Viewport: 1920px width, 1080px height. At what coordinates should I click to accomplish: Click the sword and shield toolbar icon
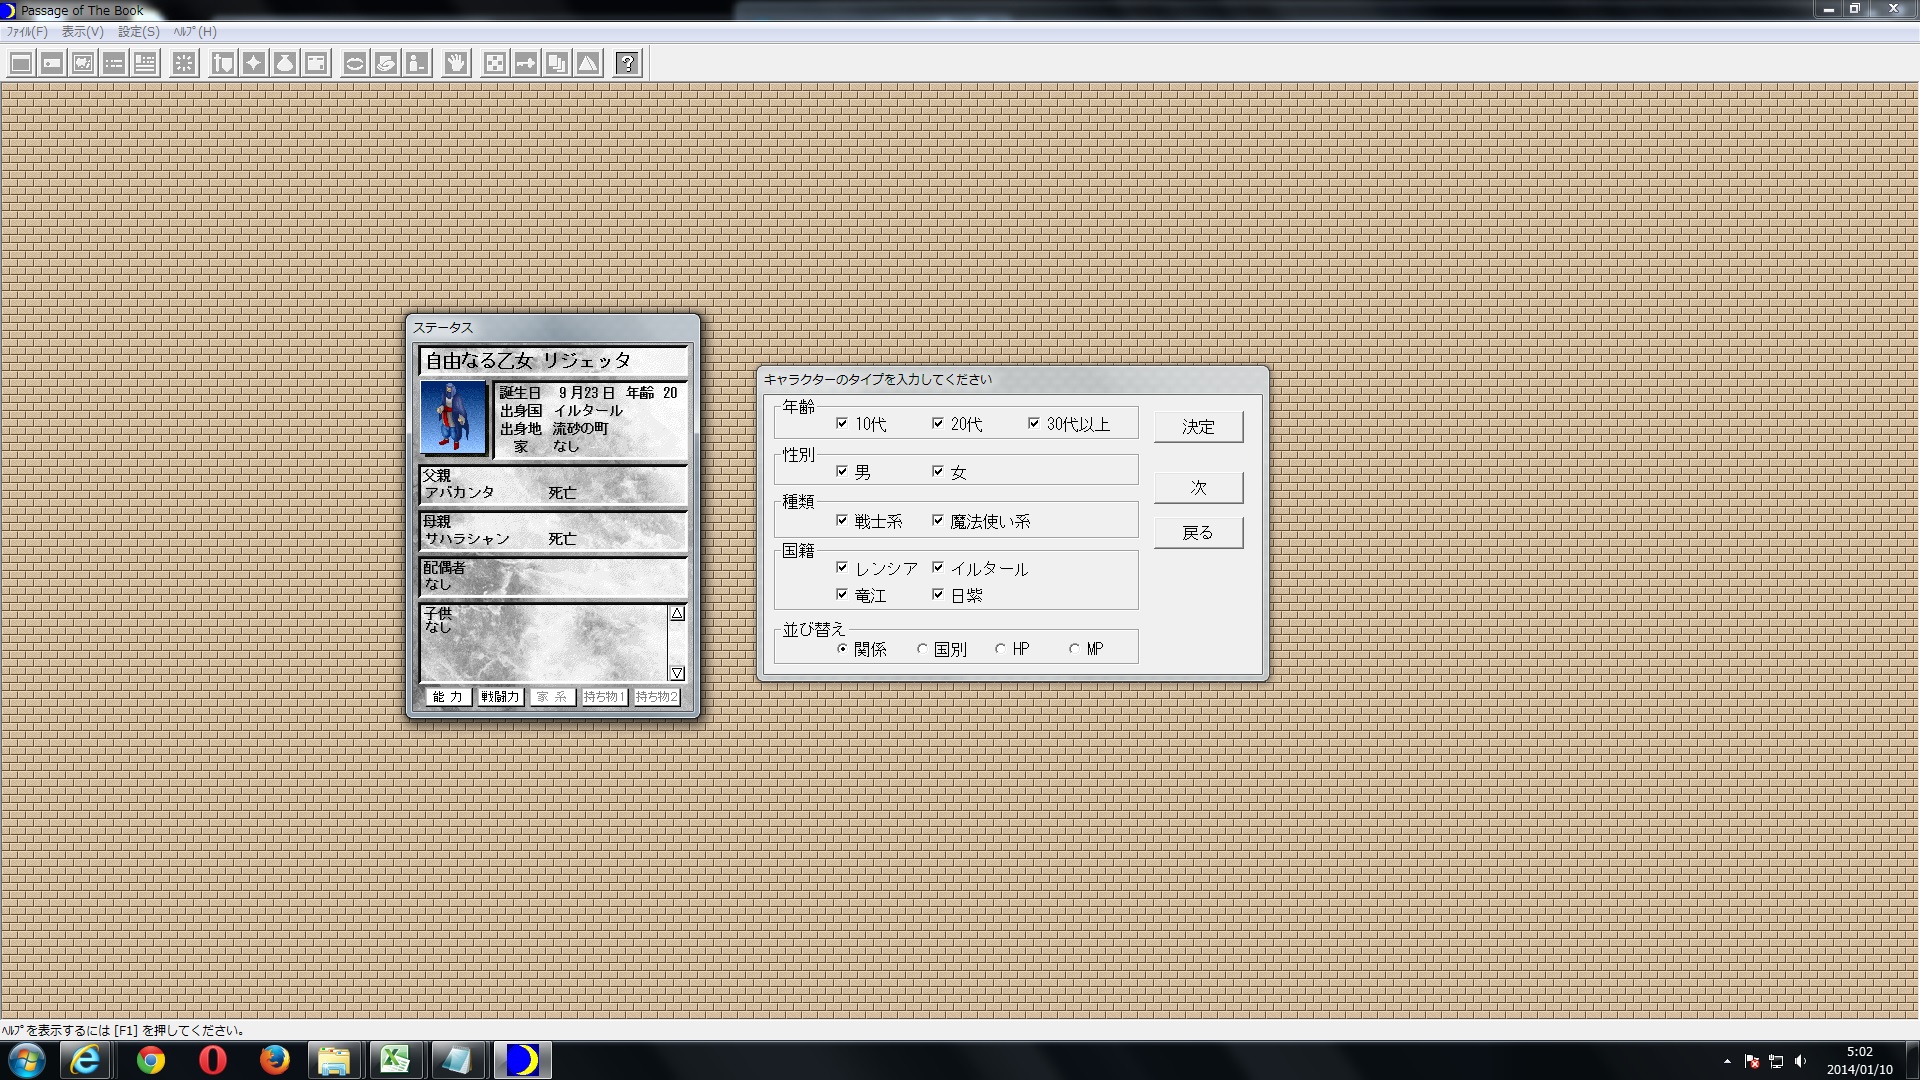(222, 64)
